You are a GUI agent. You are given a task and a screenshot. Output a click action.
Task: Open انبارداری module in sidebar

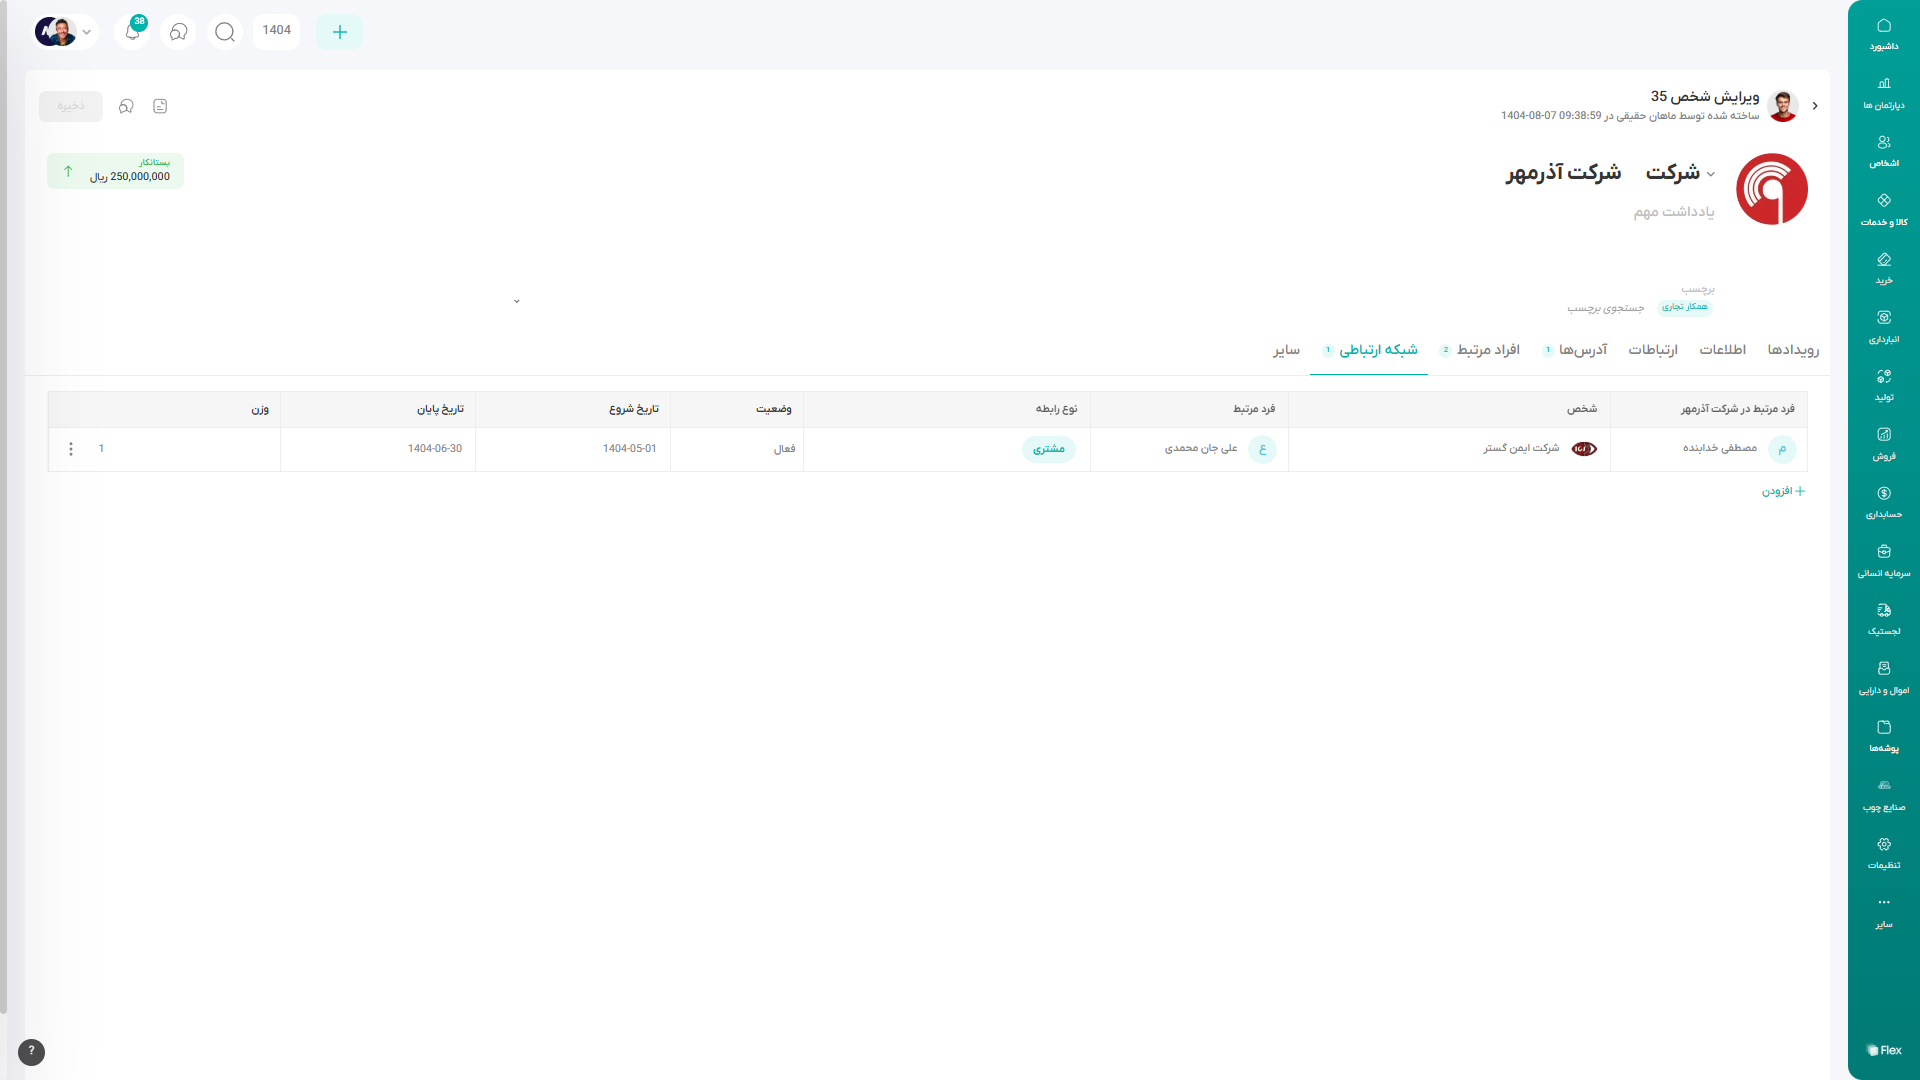pyautogui.click(x=1883, y=326)
